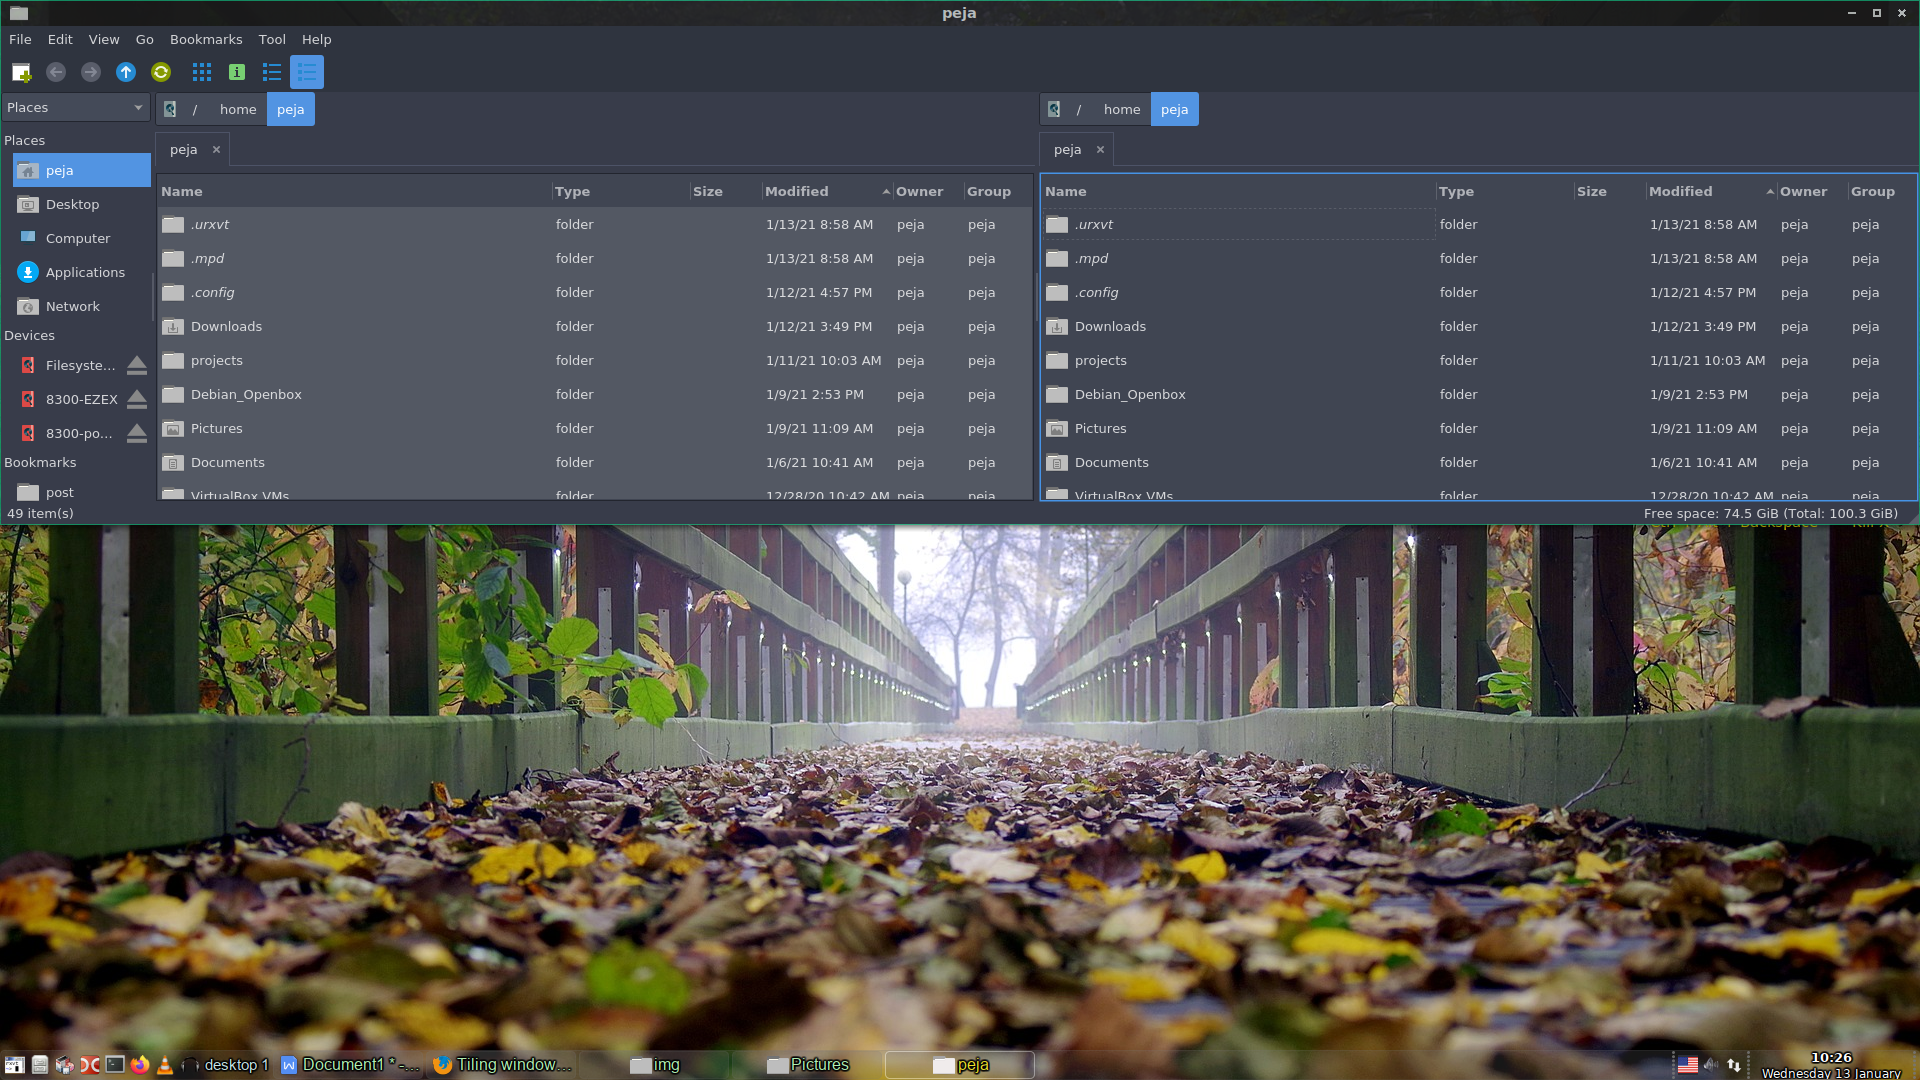Image resolution: width=1920 pixels, height=1080 pixels.
Task: Launch VLC from the panel
Action: [165, 1065]
